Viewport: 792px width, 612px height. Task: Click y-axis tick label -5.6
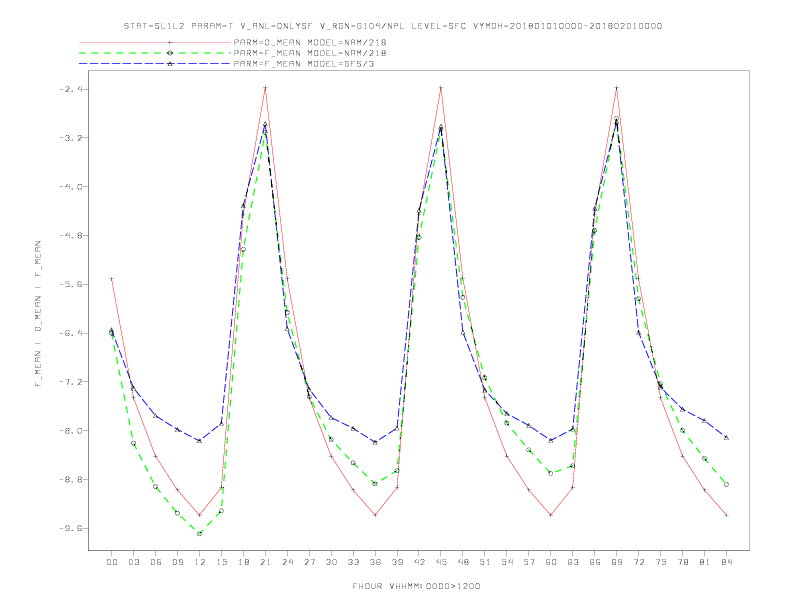(71, 284)
